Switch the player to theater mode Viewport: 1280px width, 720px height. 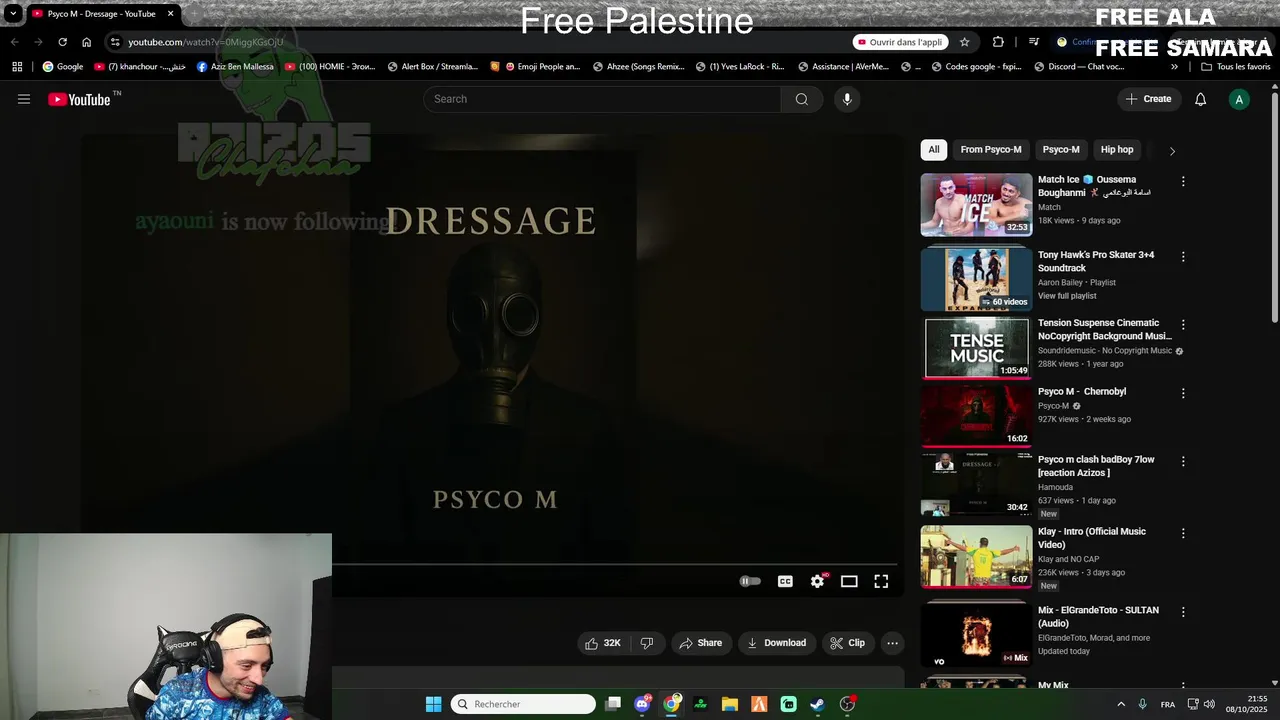click(849, 581)
